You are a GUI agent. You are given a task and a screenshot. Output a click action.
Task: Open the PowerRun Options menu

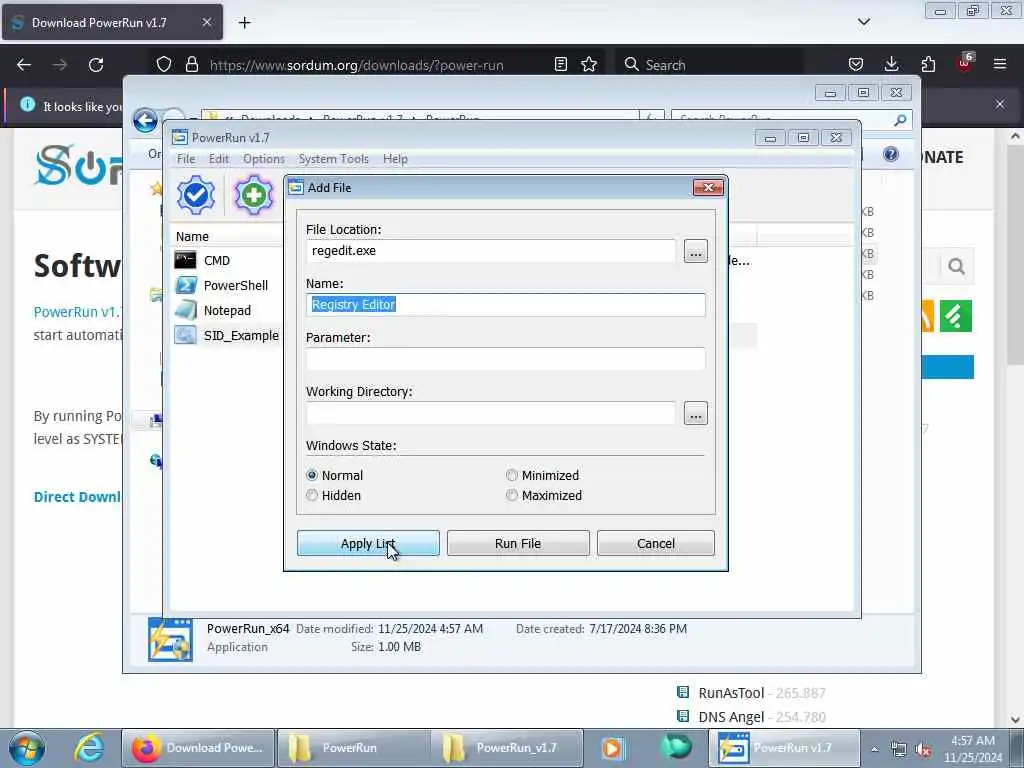(264, 159)
